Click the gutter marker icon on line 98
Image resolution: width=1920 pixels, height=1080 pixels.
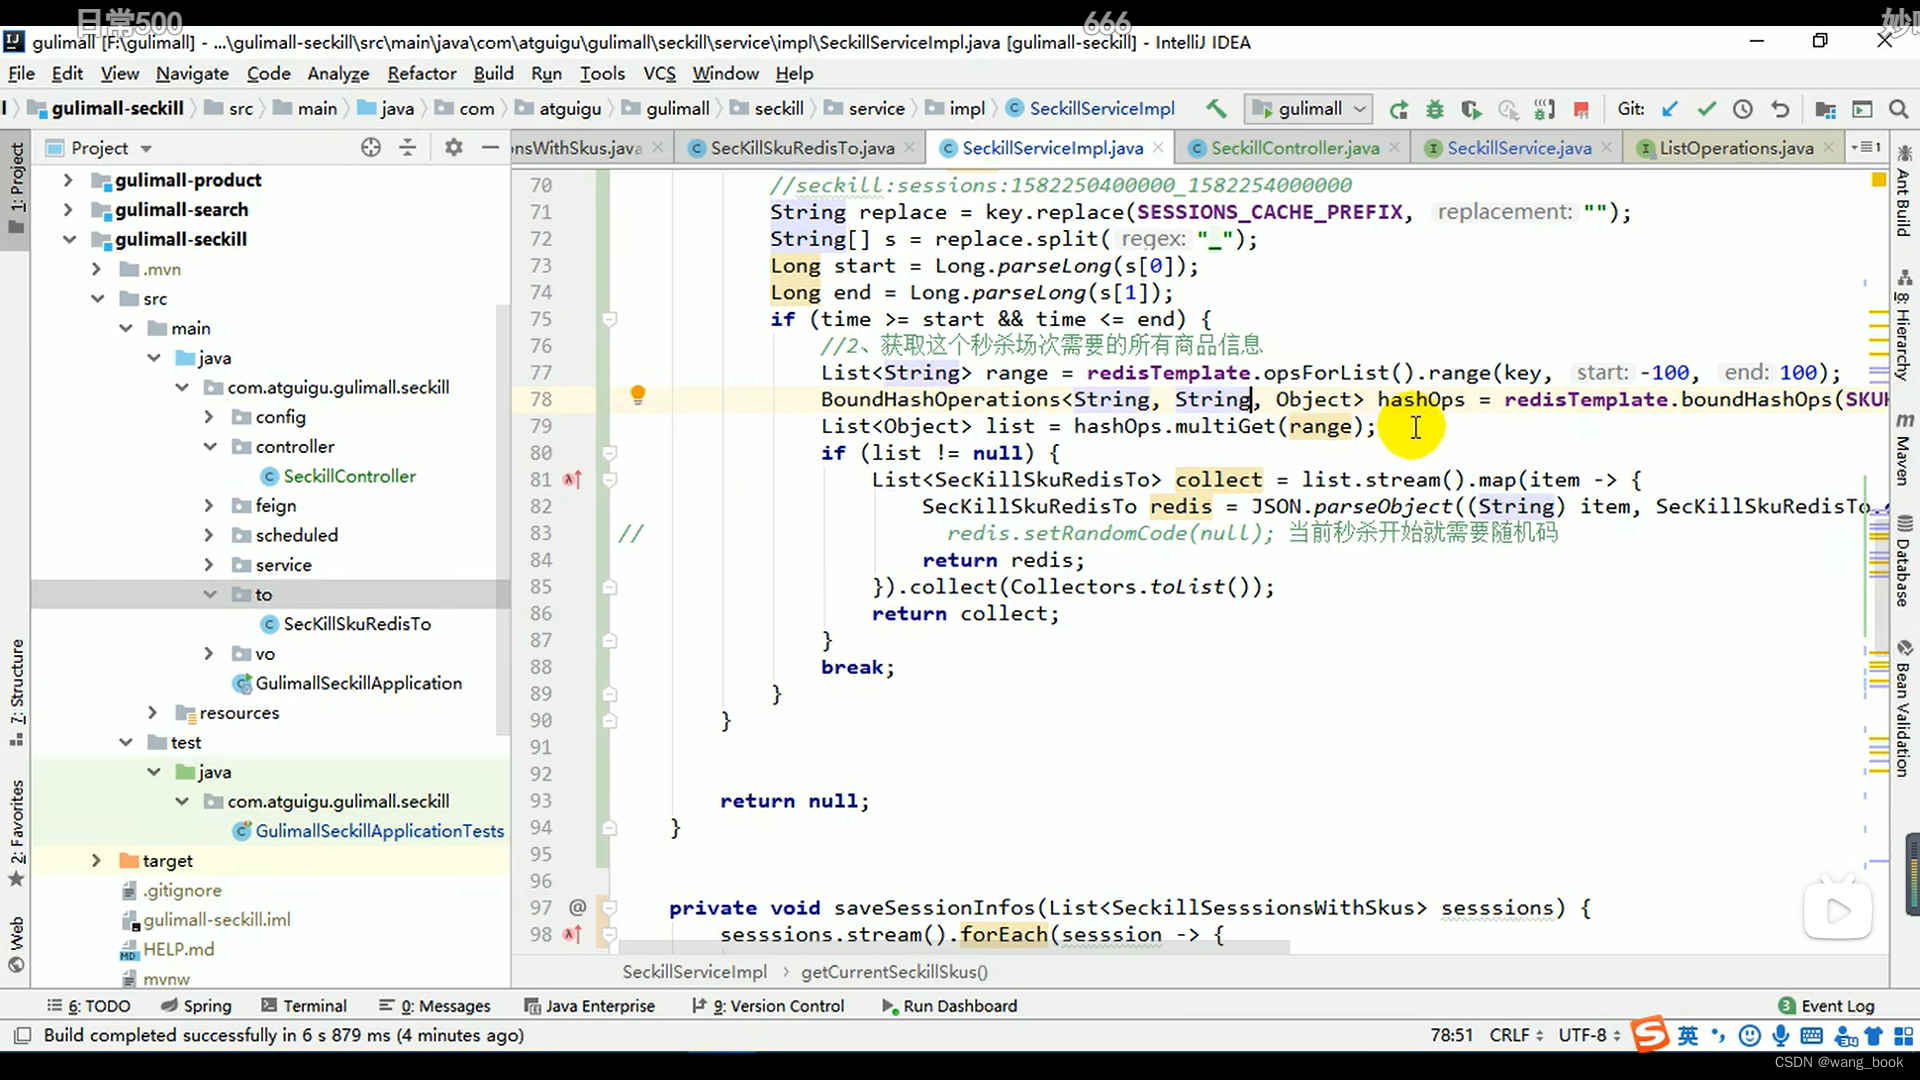572,934
